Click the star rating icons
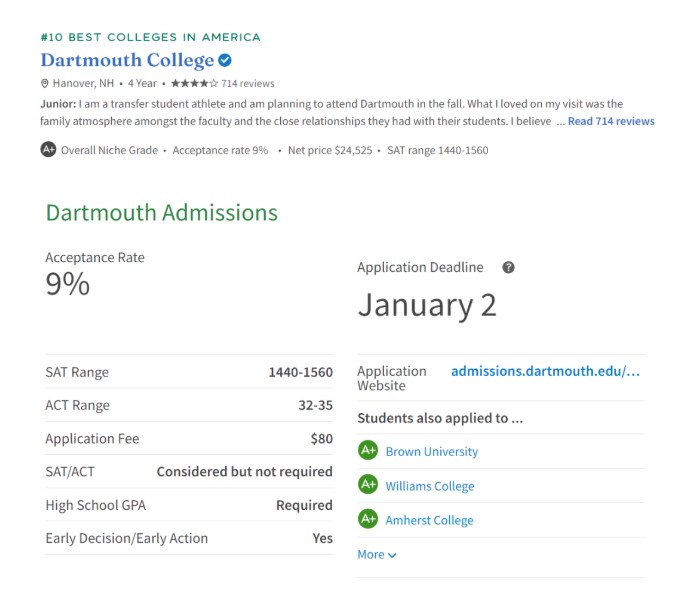The width and height of the screenshot is (689, 596). tap(194, 83)
